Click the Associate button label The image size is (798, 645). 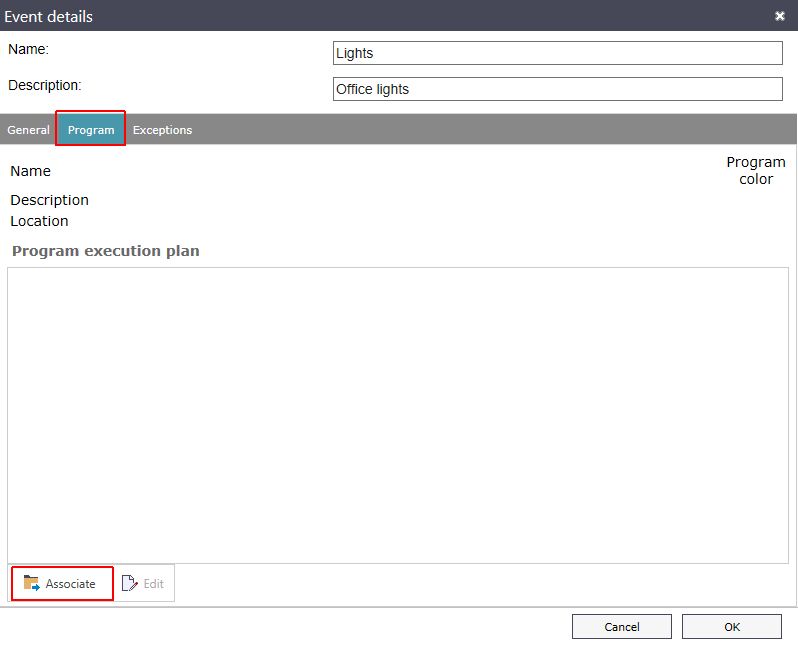pos(70,584)
